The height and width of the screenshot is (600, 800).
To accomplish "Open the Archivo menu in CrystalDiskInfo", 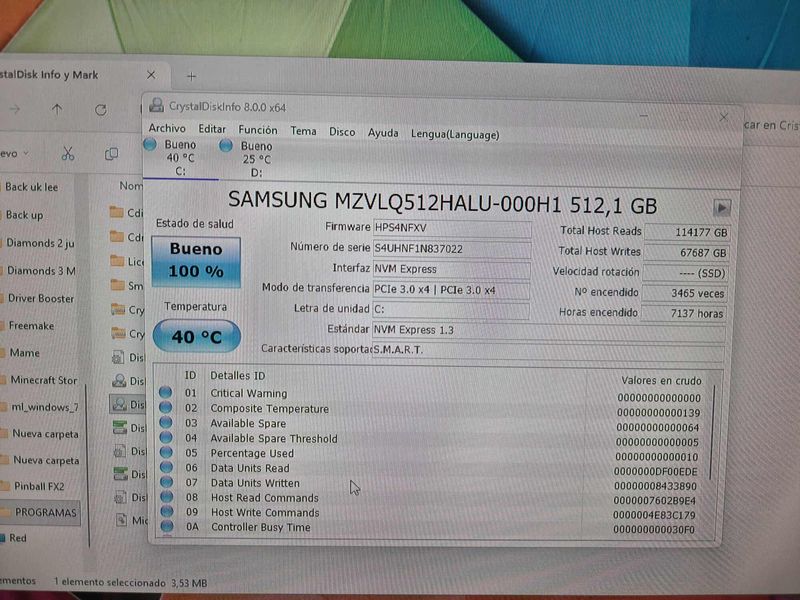I will [x=167, y=128].
